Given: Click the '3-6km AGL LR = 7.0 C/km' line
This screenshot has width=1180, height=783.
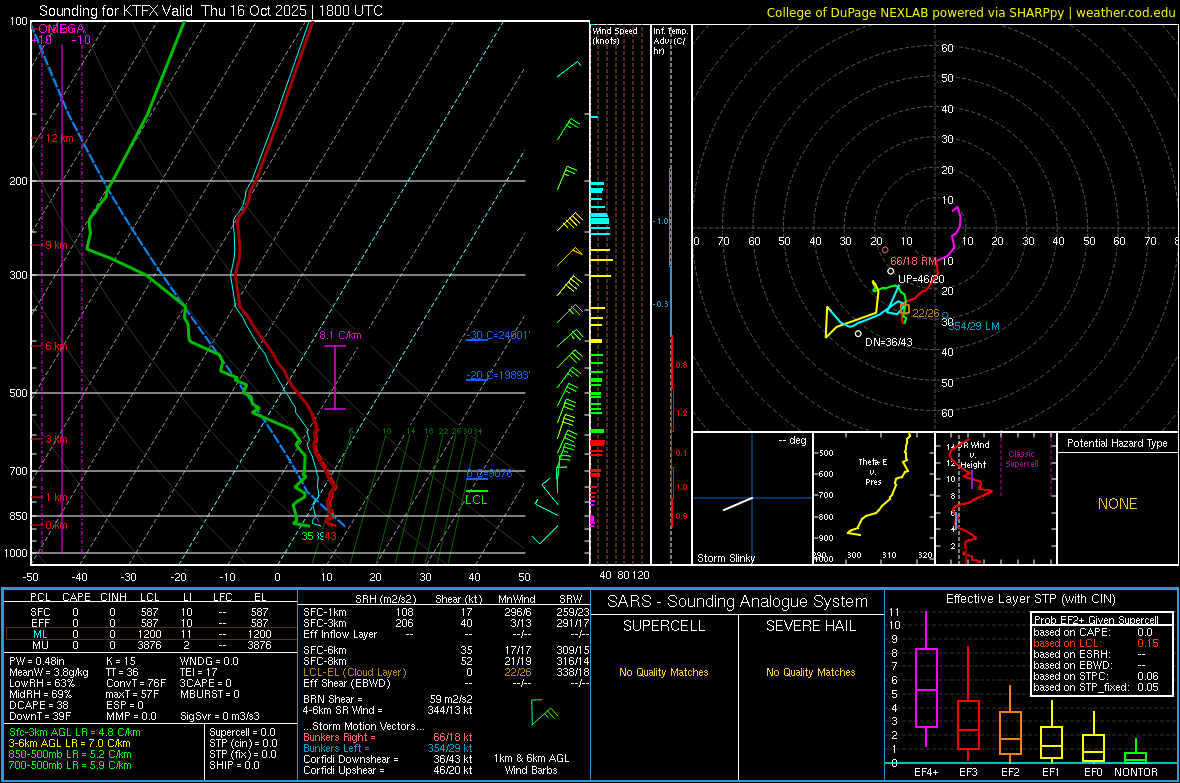Looking at the screenshot, I should tap(70, 743).
